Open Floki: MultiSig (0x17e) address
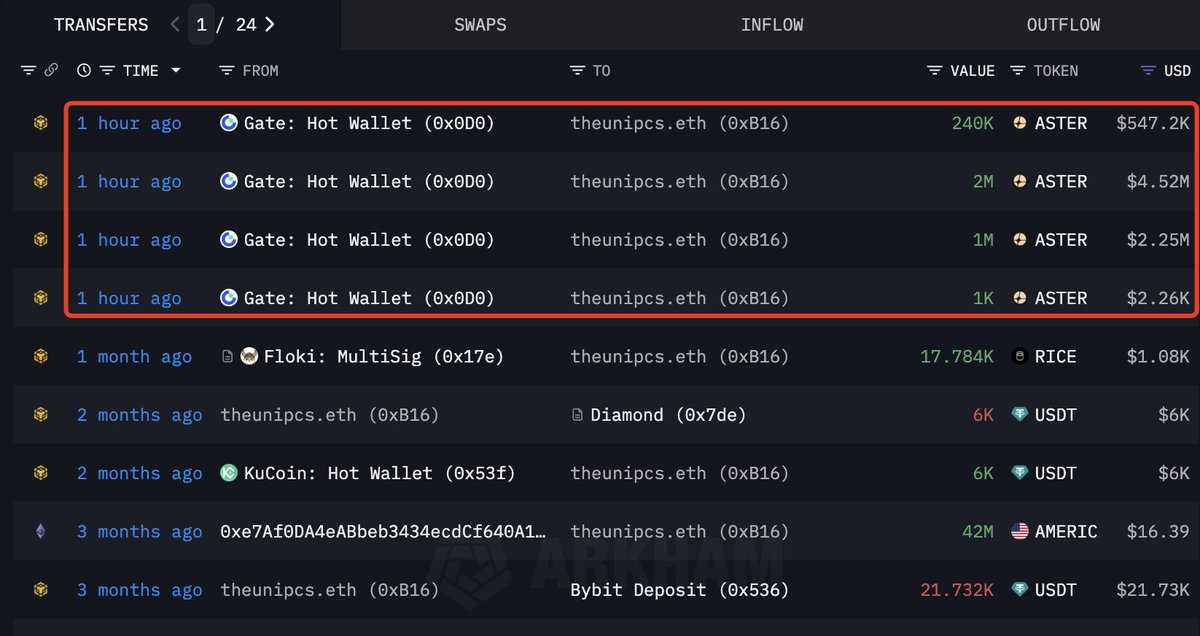Image resolution: width=1200 pixels, height=636 pixels. point(384,357)
